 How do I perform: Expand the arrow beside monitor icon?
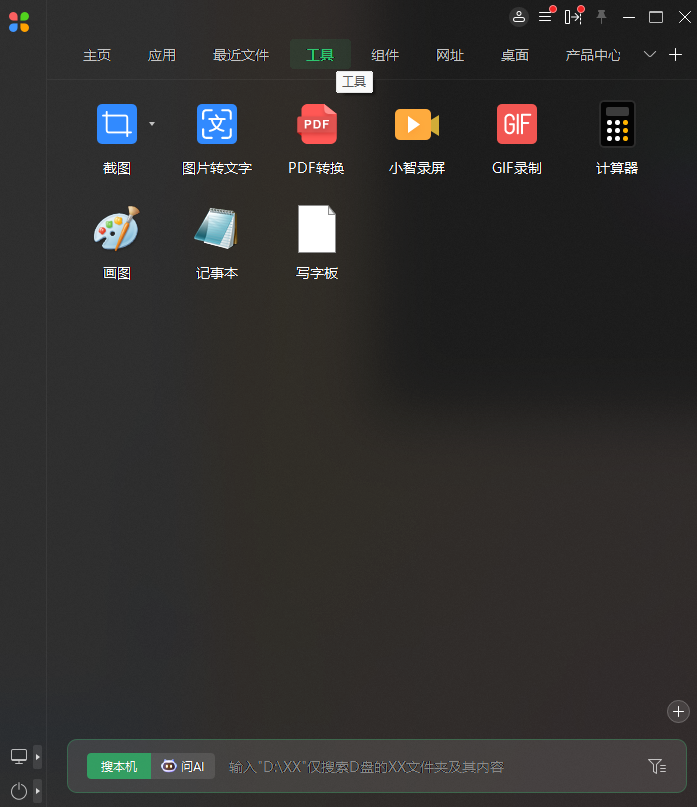(38, 757)
